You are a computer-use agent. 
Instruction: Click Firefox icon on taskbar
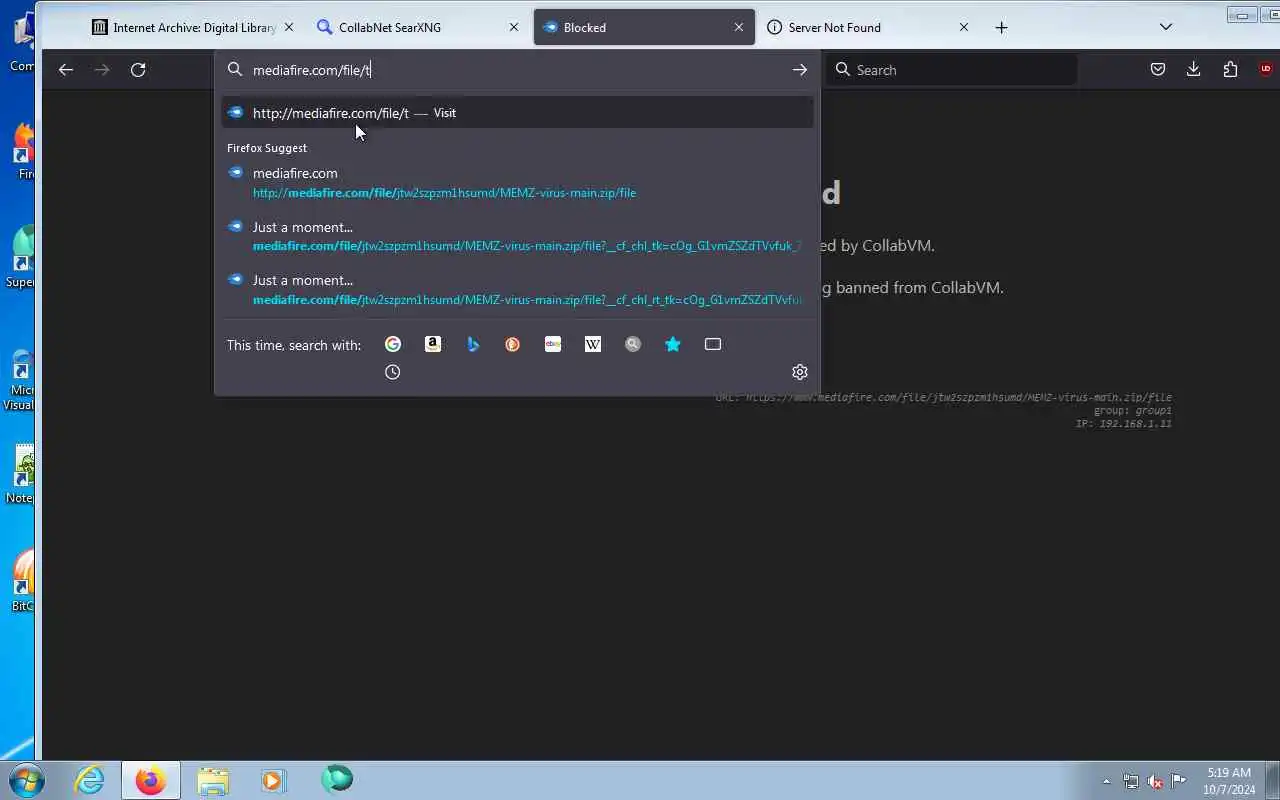tap(151, 779)
